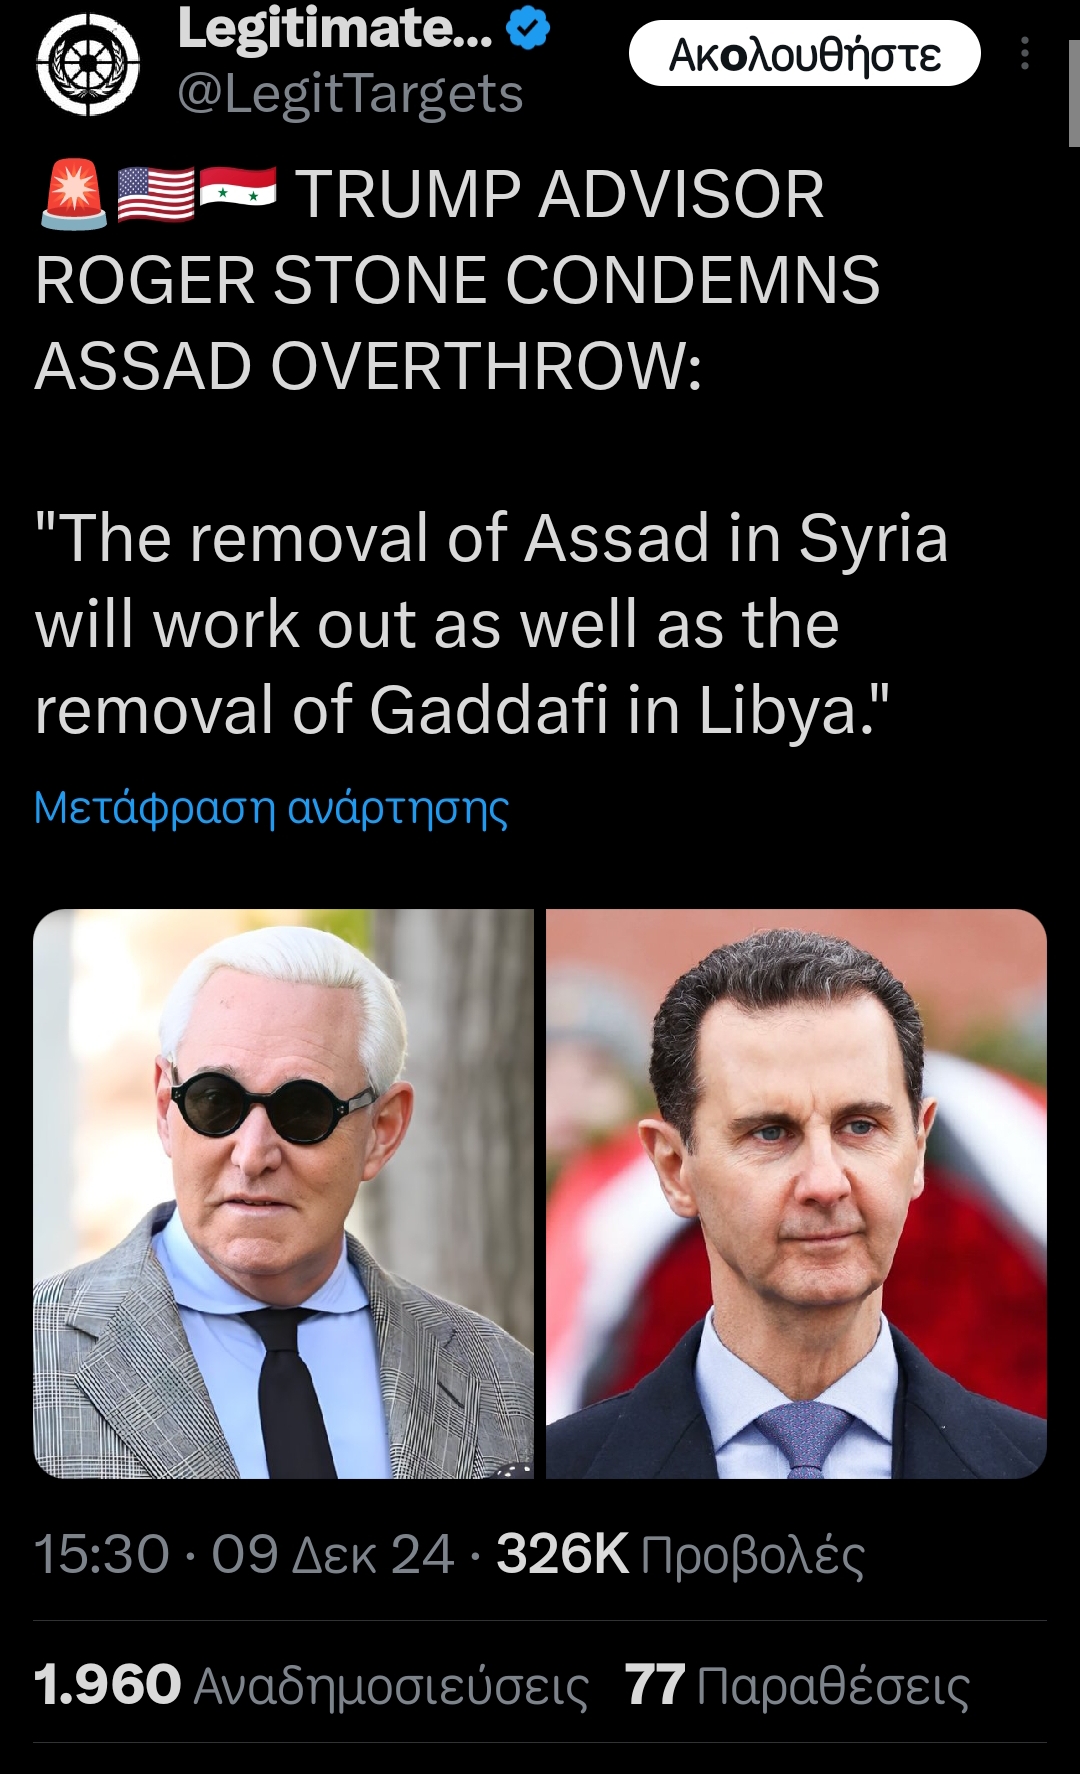
Task: Tap the Μετάφραση ανάρτησης translate link
Action: [x=271, y=807]
